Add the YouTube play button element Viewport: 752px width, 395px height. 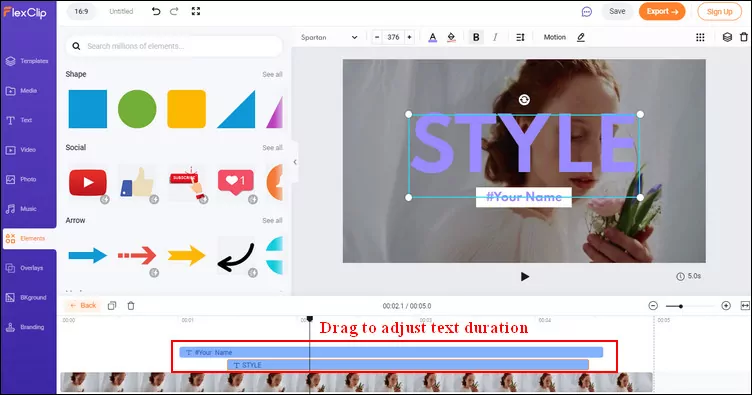point(88,182)
